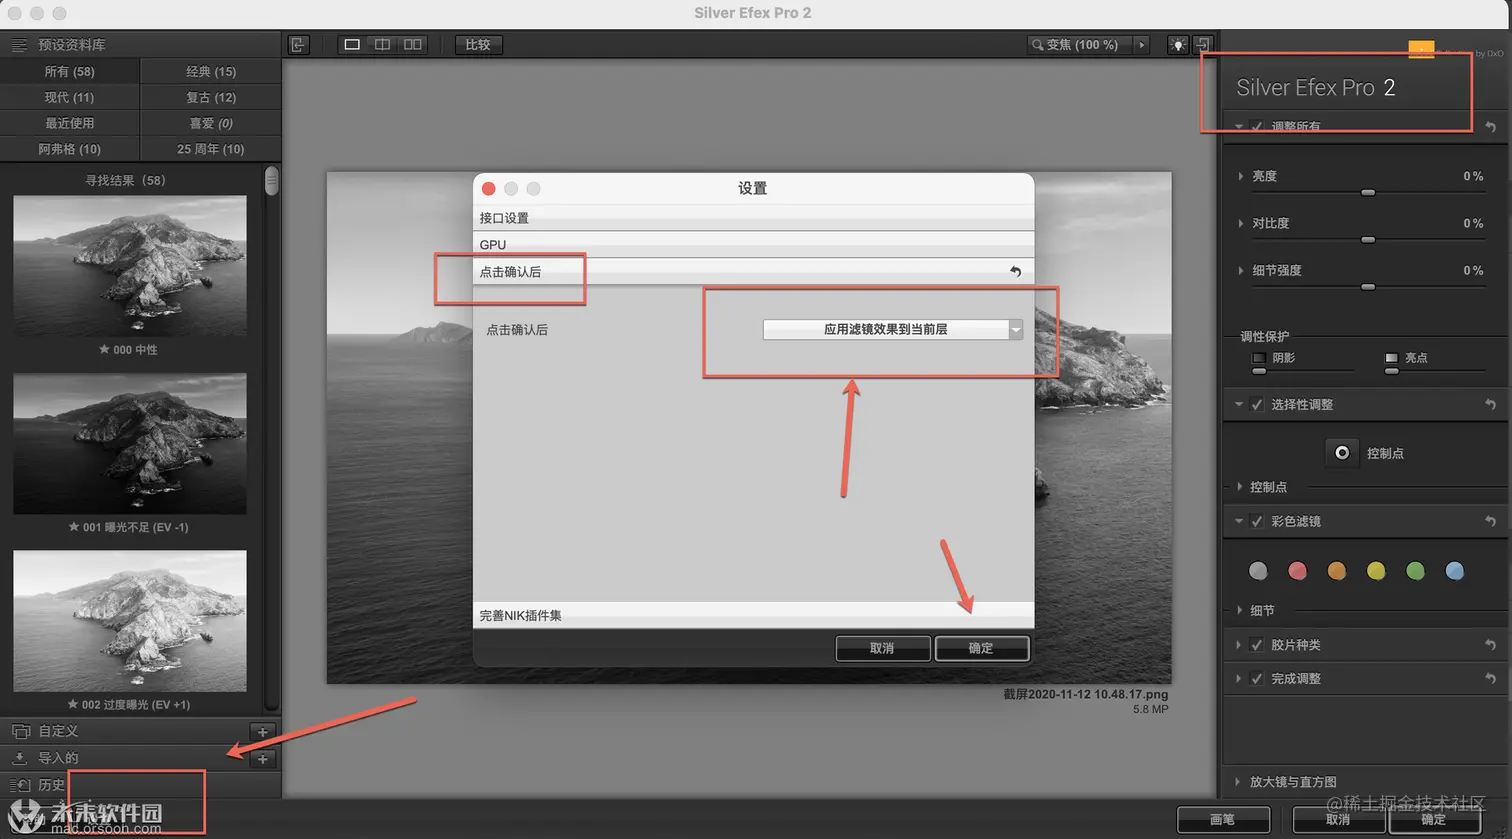
Task: Open the 经典 (15) preset category
Action: (x=211, y=71)
